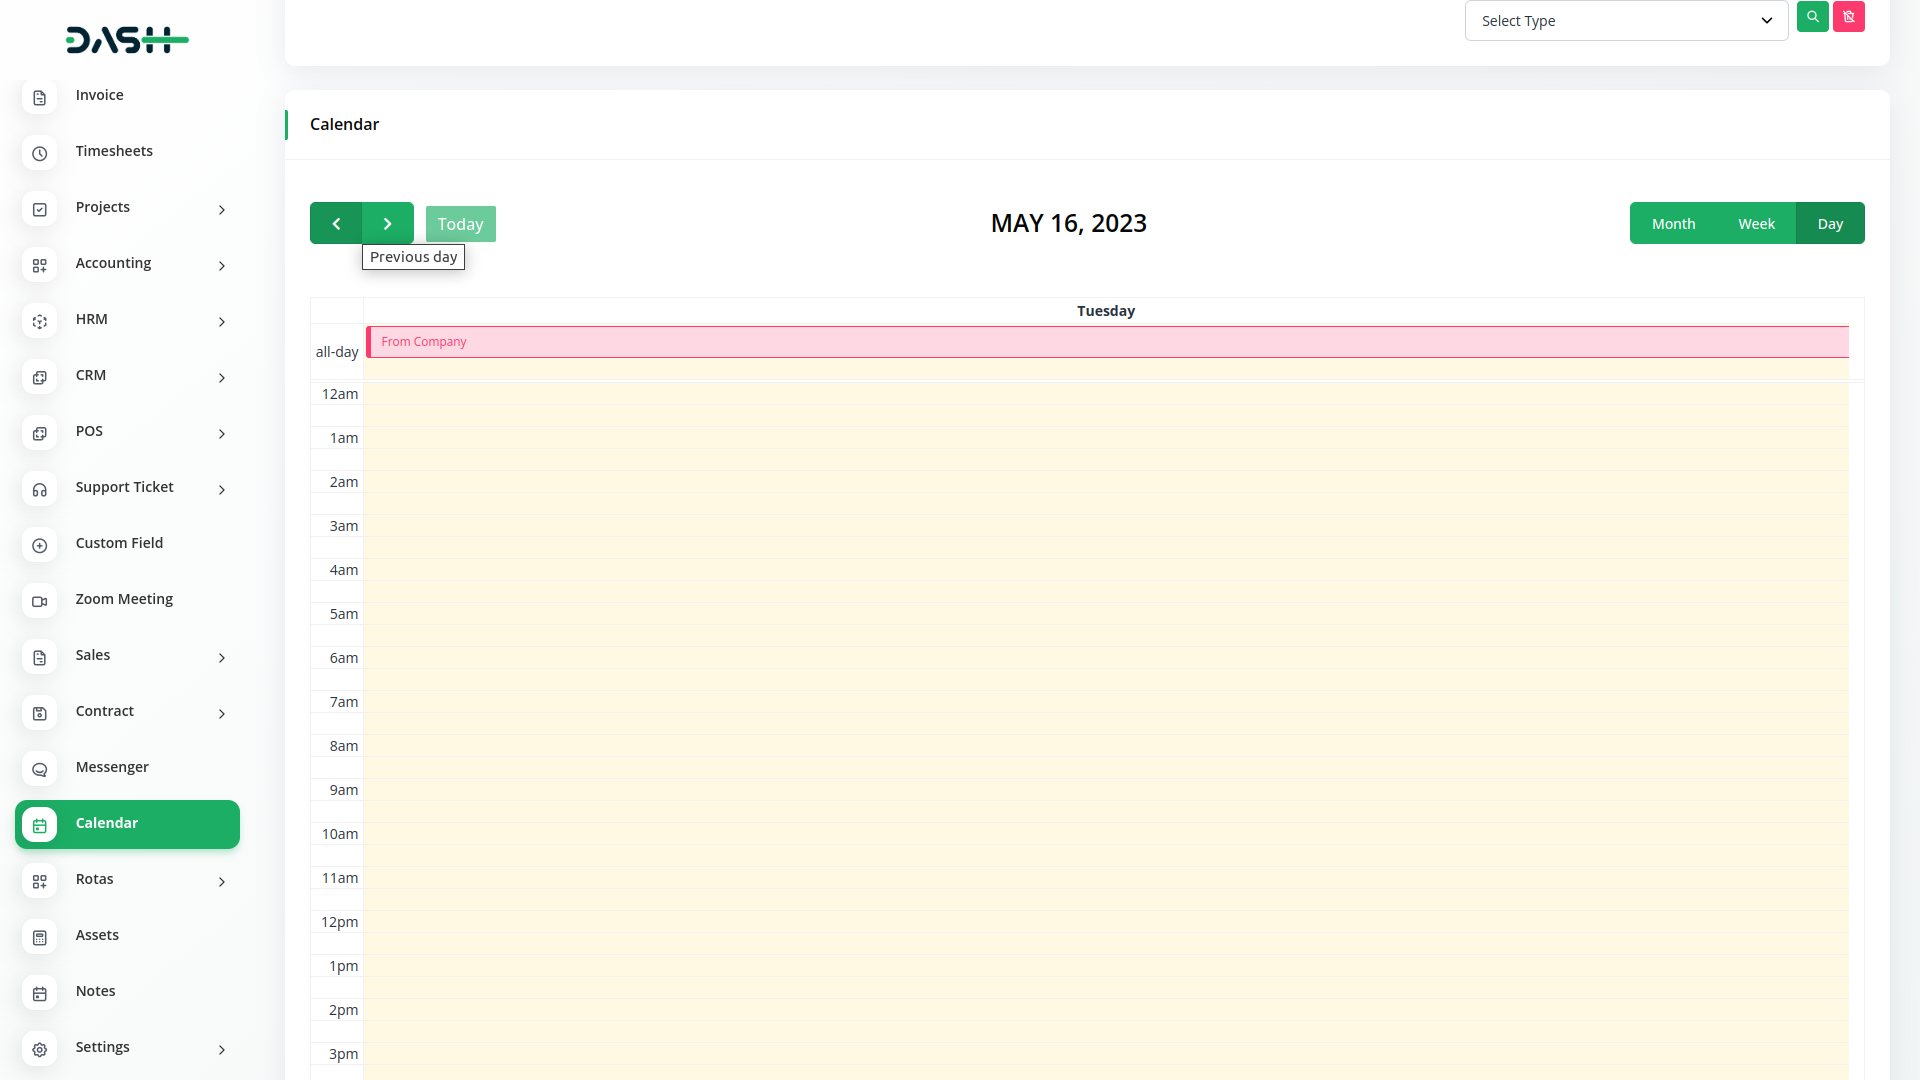Open Messenger via its chat icon

[x=39, y=769]
